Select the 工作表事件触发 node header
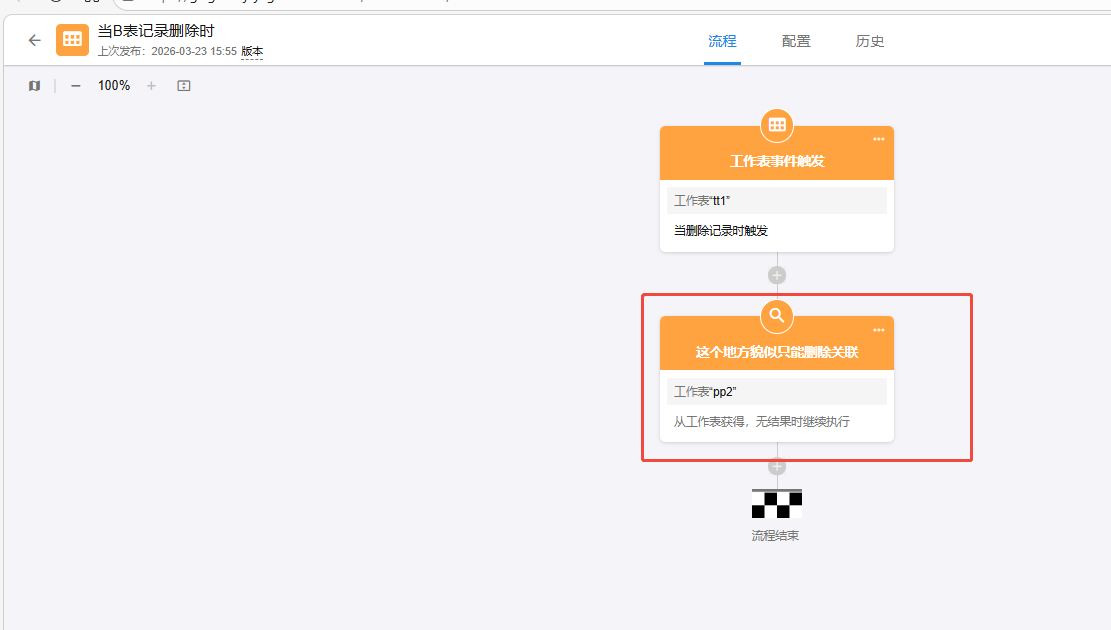This screenshot has width=1111, height=630. (777, 153)
